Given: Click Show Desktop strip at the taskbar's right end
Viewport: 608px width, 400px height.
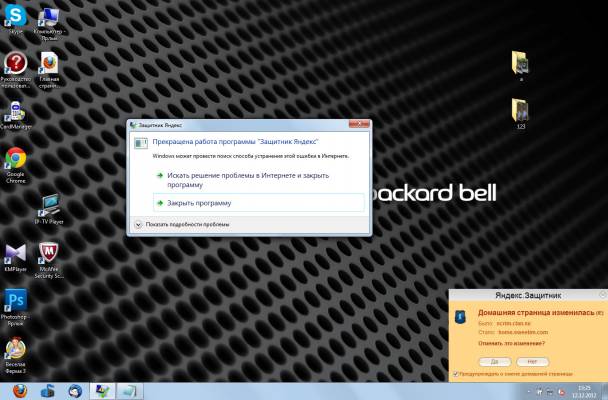Looking at the screenshot, I should 605,391.
